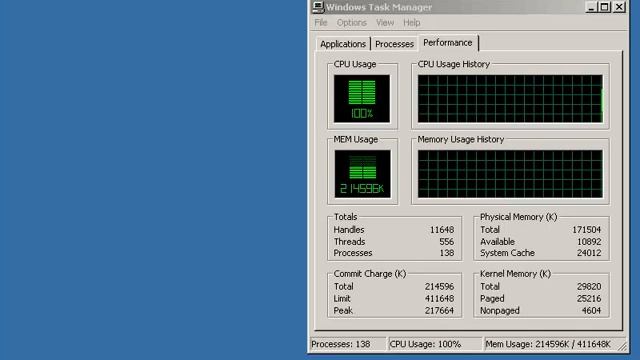
Task: Click Kernel Memory Total value 29820
Action: pyautogui.click(x=589, y=287)
